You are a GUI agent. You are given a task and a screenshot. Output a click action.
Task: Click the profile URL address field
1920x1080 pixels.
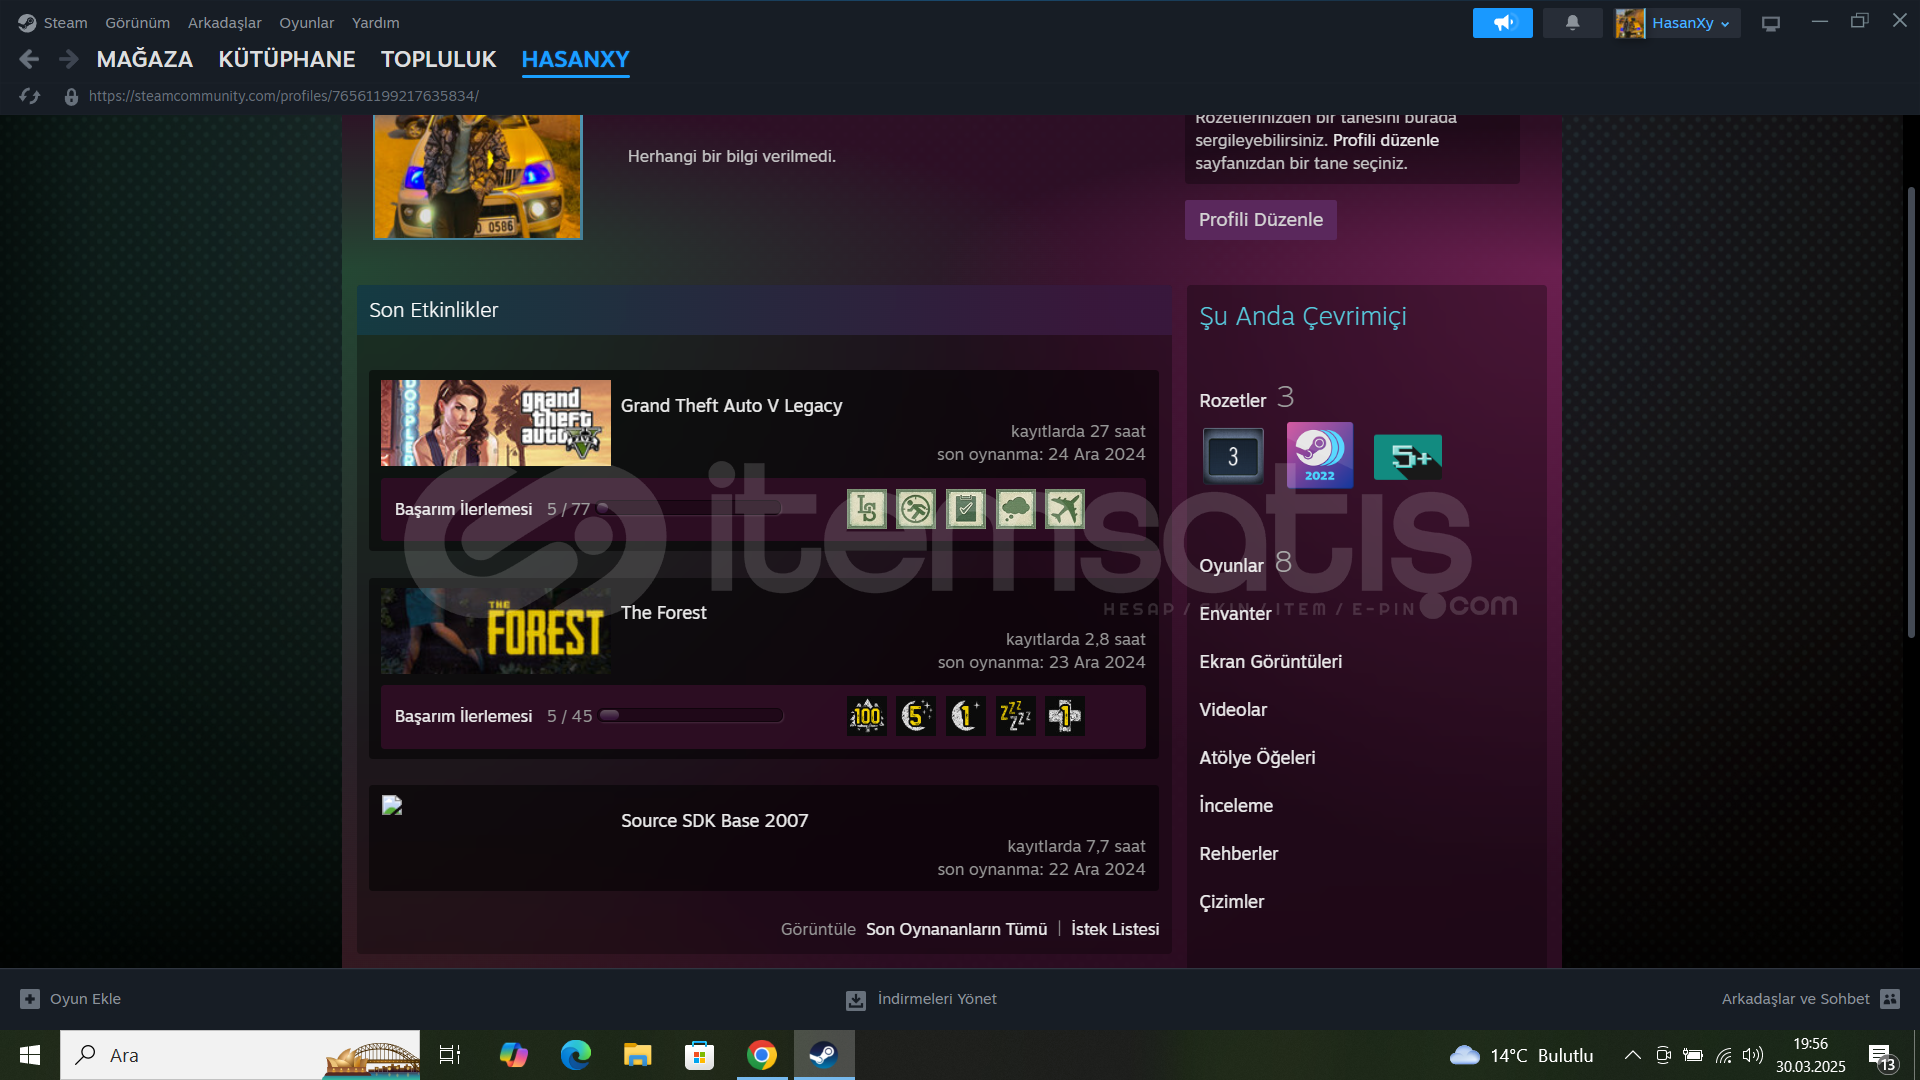[x=284, y=96]
